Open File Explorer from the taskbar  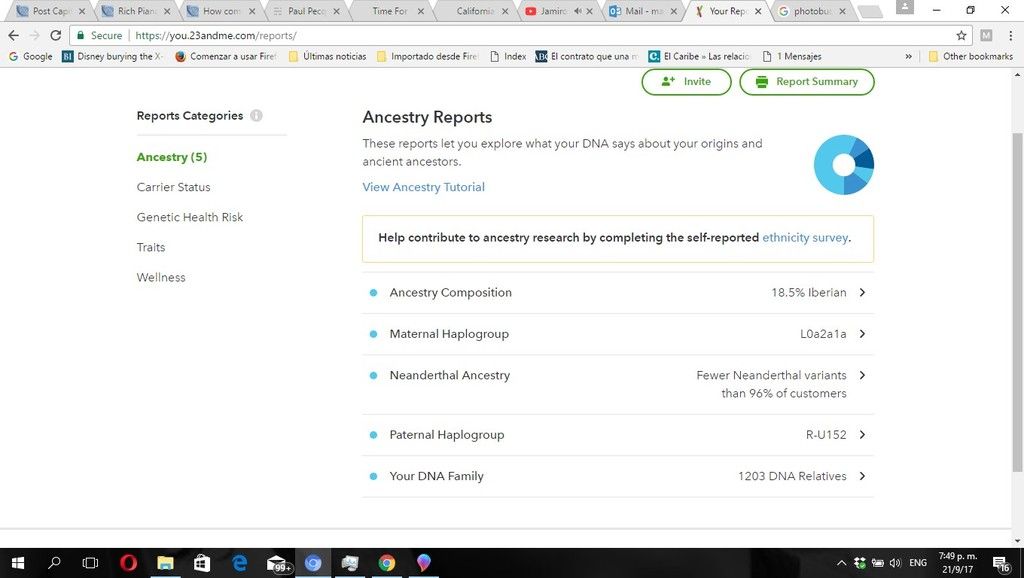(165, 562)
